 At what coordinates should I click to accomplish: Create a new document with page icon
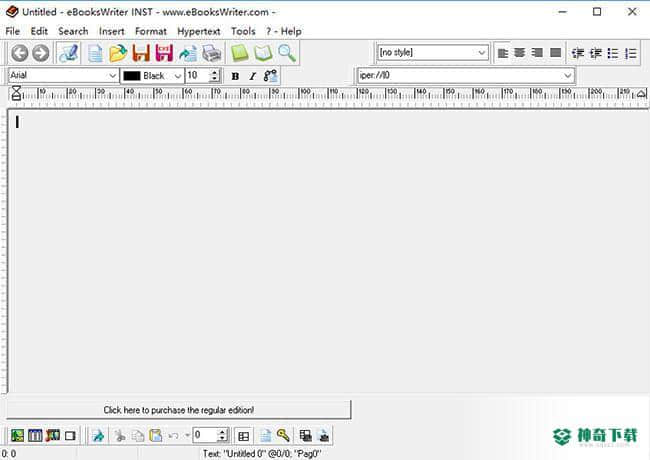pos(95,53)
